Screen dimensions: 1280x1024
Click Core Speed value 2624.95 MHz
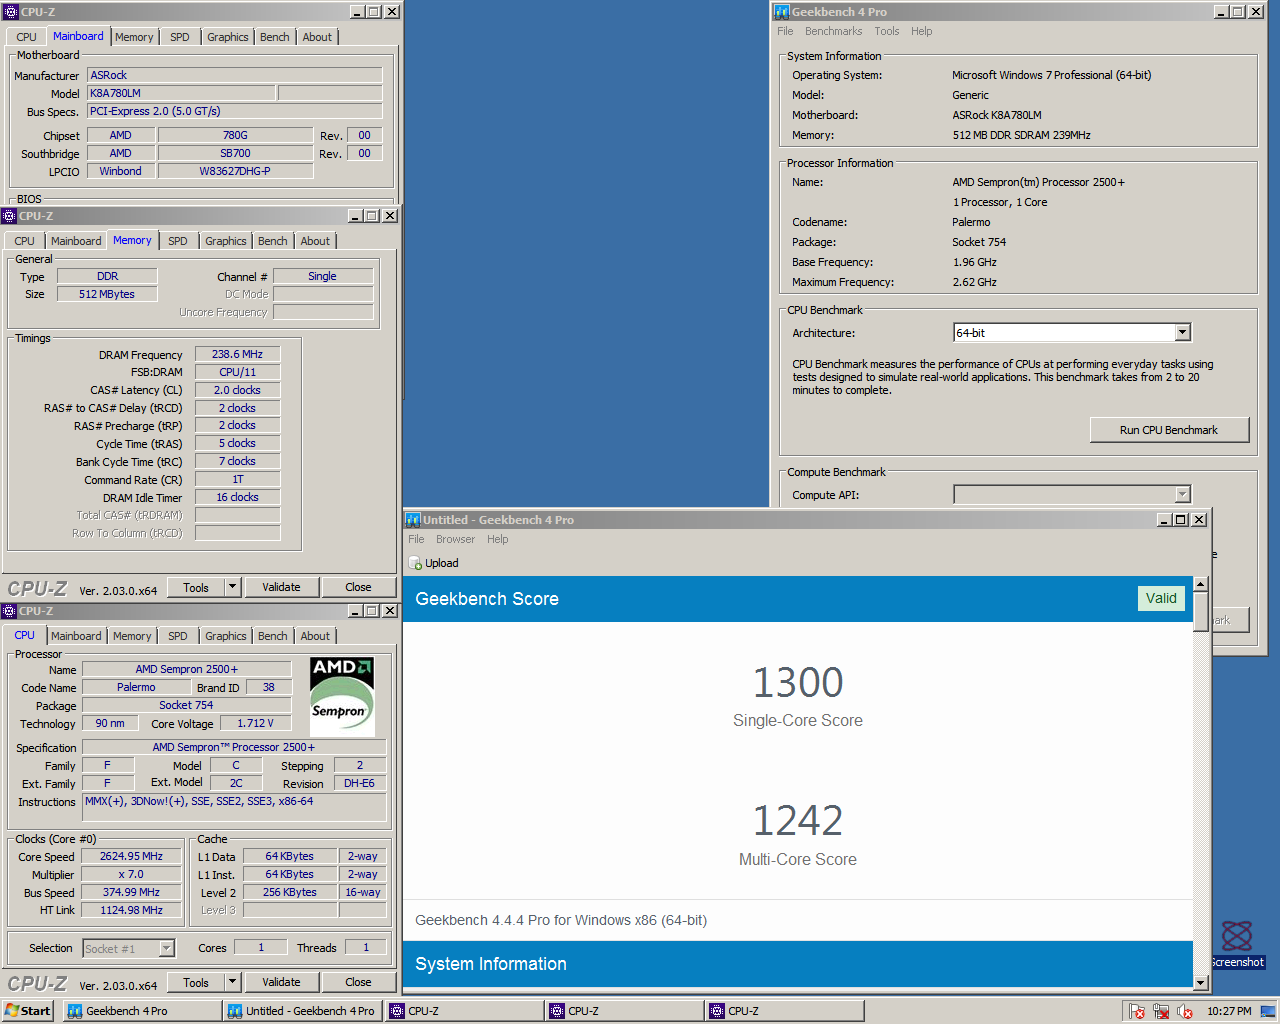click(131, 856)
